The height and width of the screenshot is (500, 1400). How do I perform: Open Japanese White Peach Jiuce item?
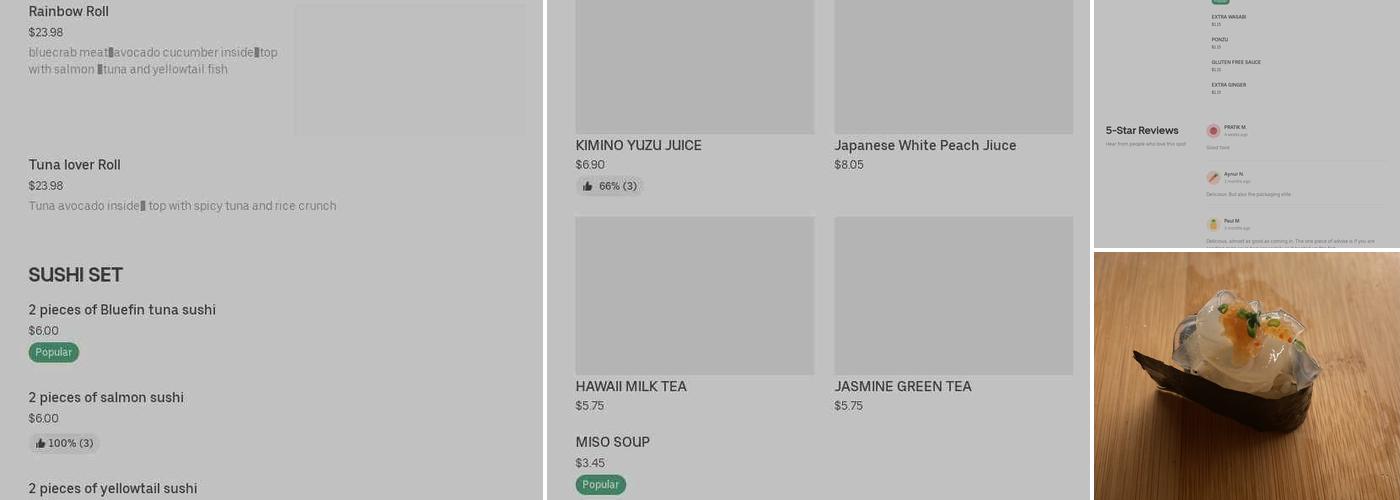[925, 146]
